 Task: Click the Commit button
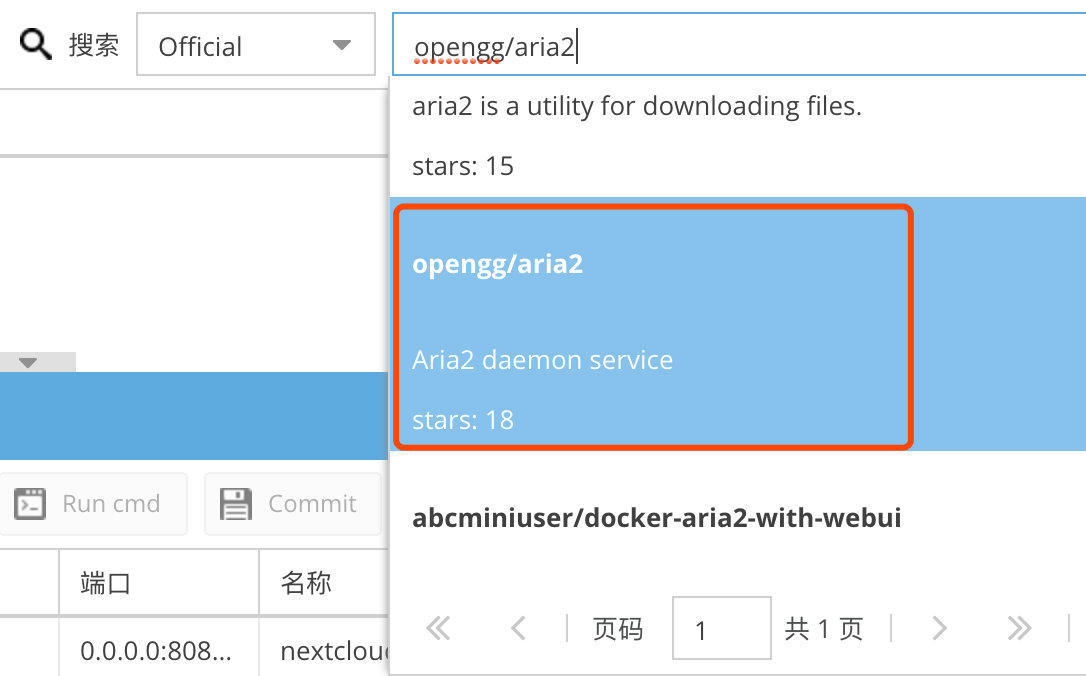coord(292,504)
